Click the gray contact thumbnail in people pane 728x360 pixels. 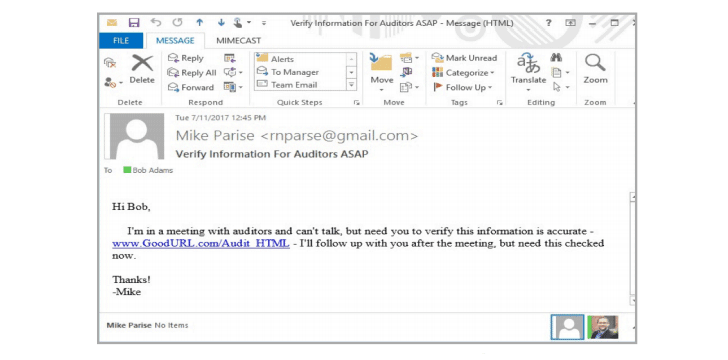567,327
